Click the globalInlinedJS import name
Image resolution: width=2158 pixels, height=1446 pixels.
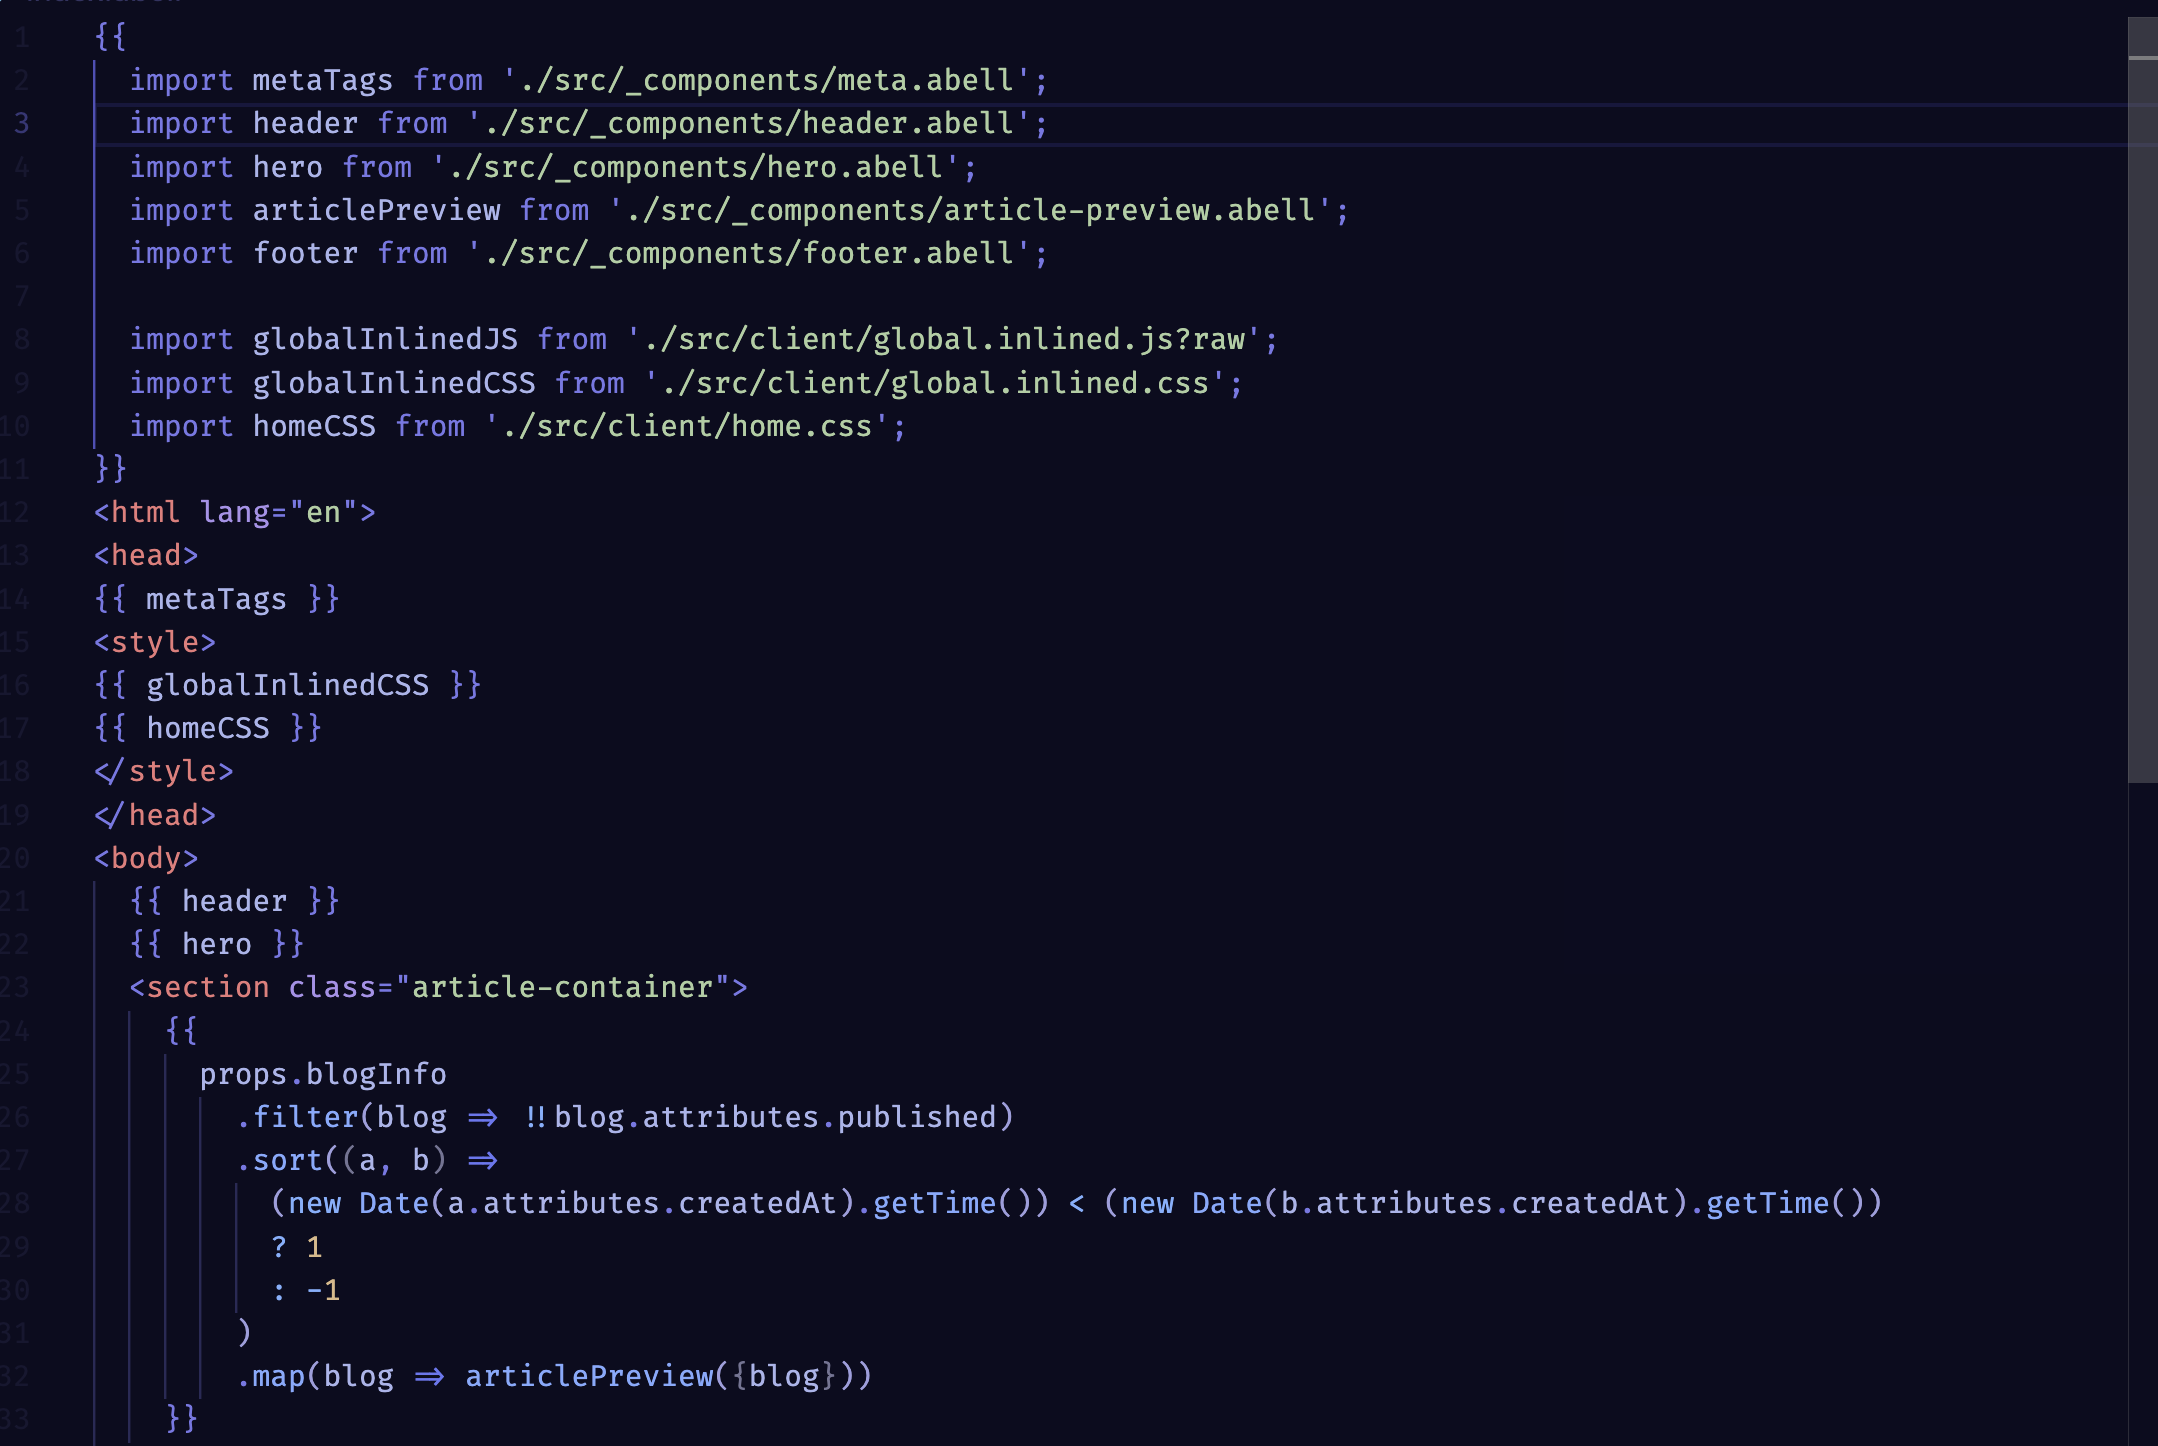pos(383,338)
